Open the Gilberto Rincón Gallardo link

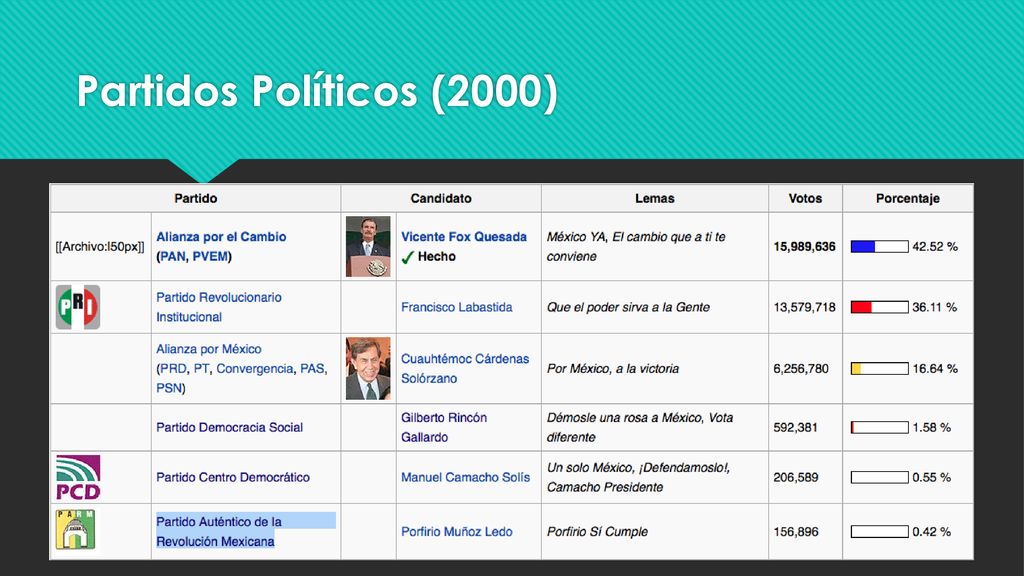(444, 427)
